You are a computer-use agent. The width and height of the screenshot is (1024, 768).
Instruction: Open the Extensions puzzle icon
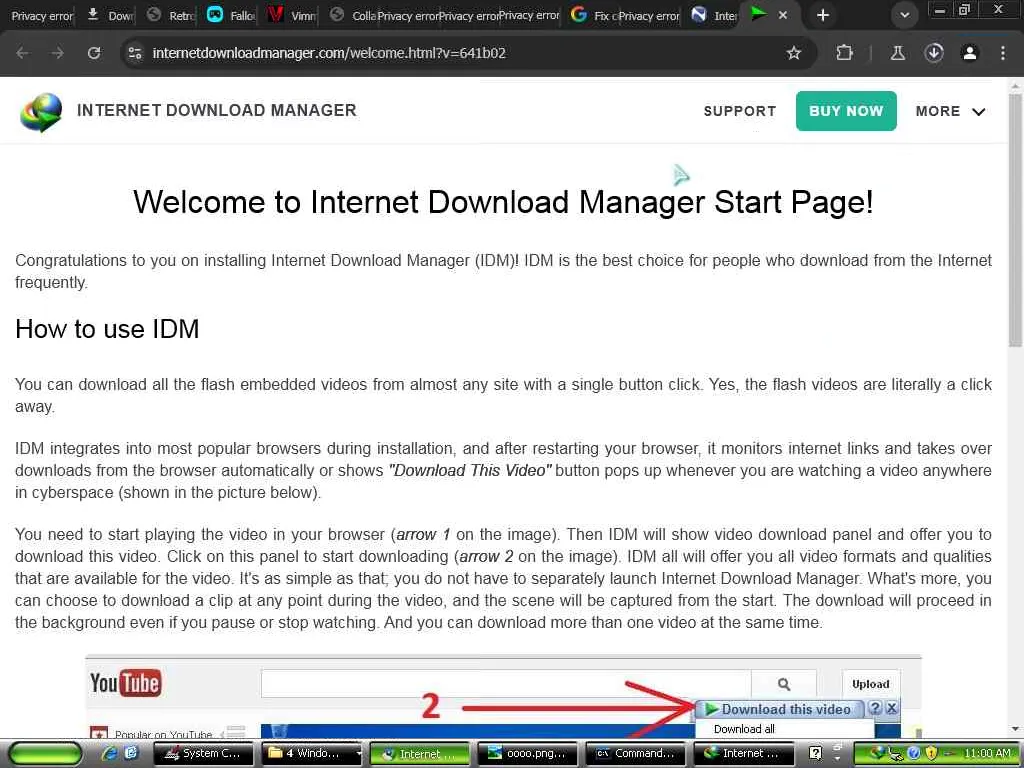(844, 53)
